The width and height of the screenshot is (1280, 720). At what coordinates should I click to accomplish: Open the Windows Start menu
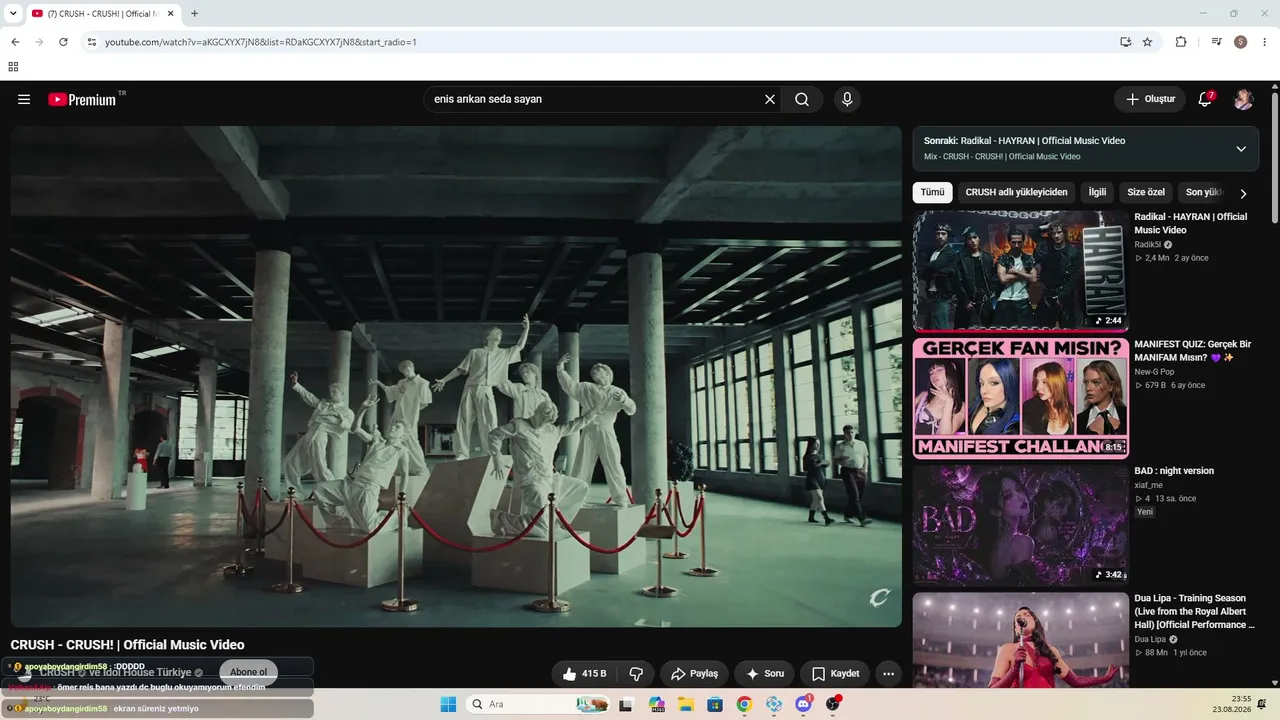448,704
